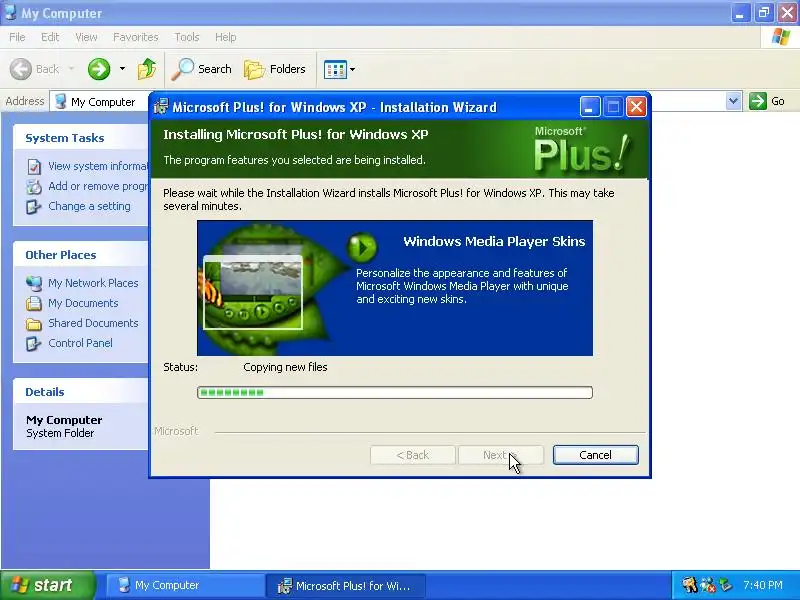800x600 pixels.
Task: Open the Edit menu
Action: tap(50, 37)
